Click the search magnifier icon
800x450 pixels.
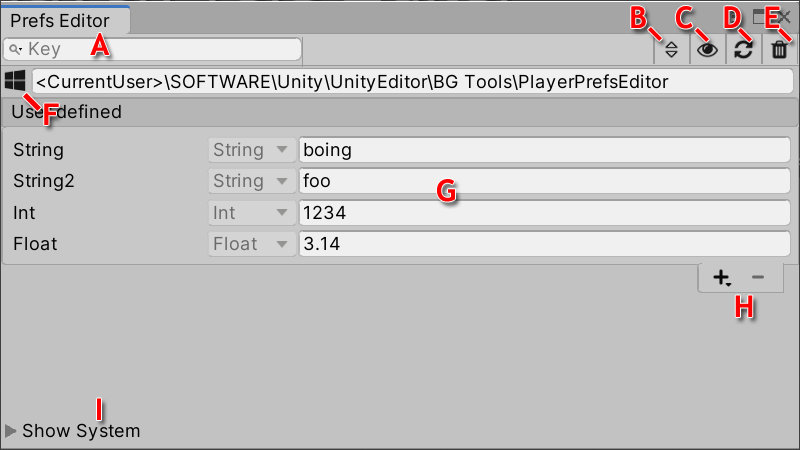15,49
